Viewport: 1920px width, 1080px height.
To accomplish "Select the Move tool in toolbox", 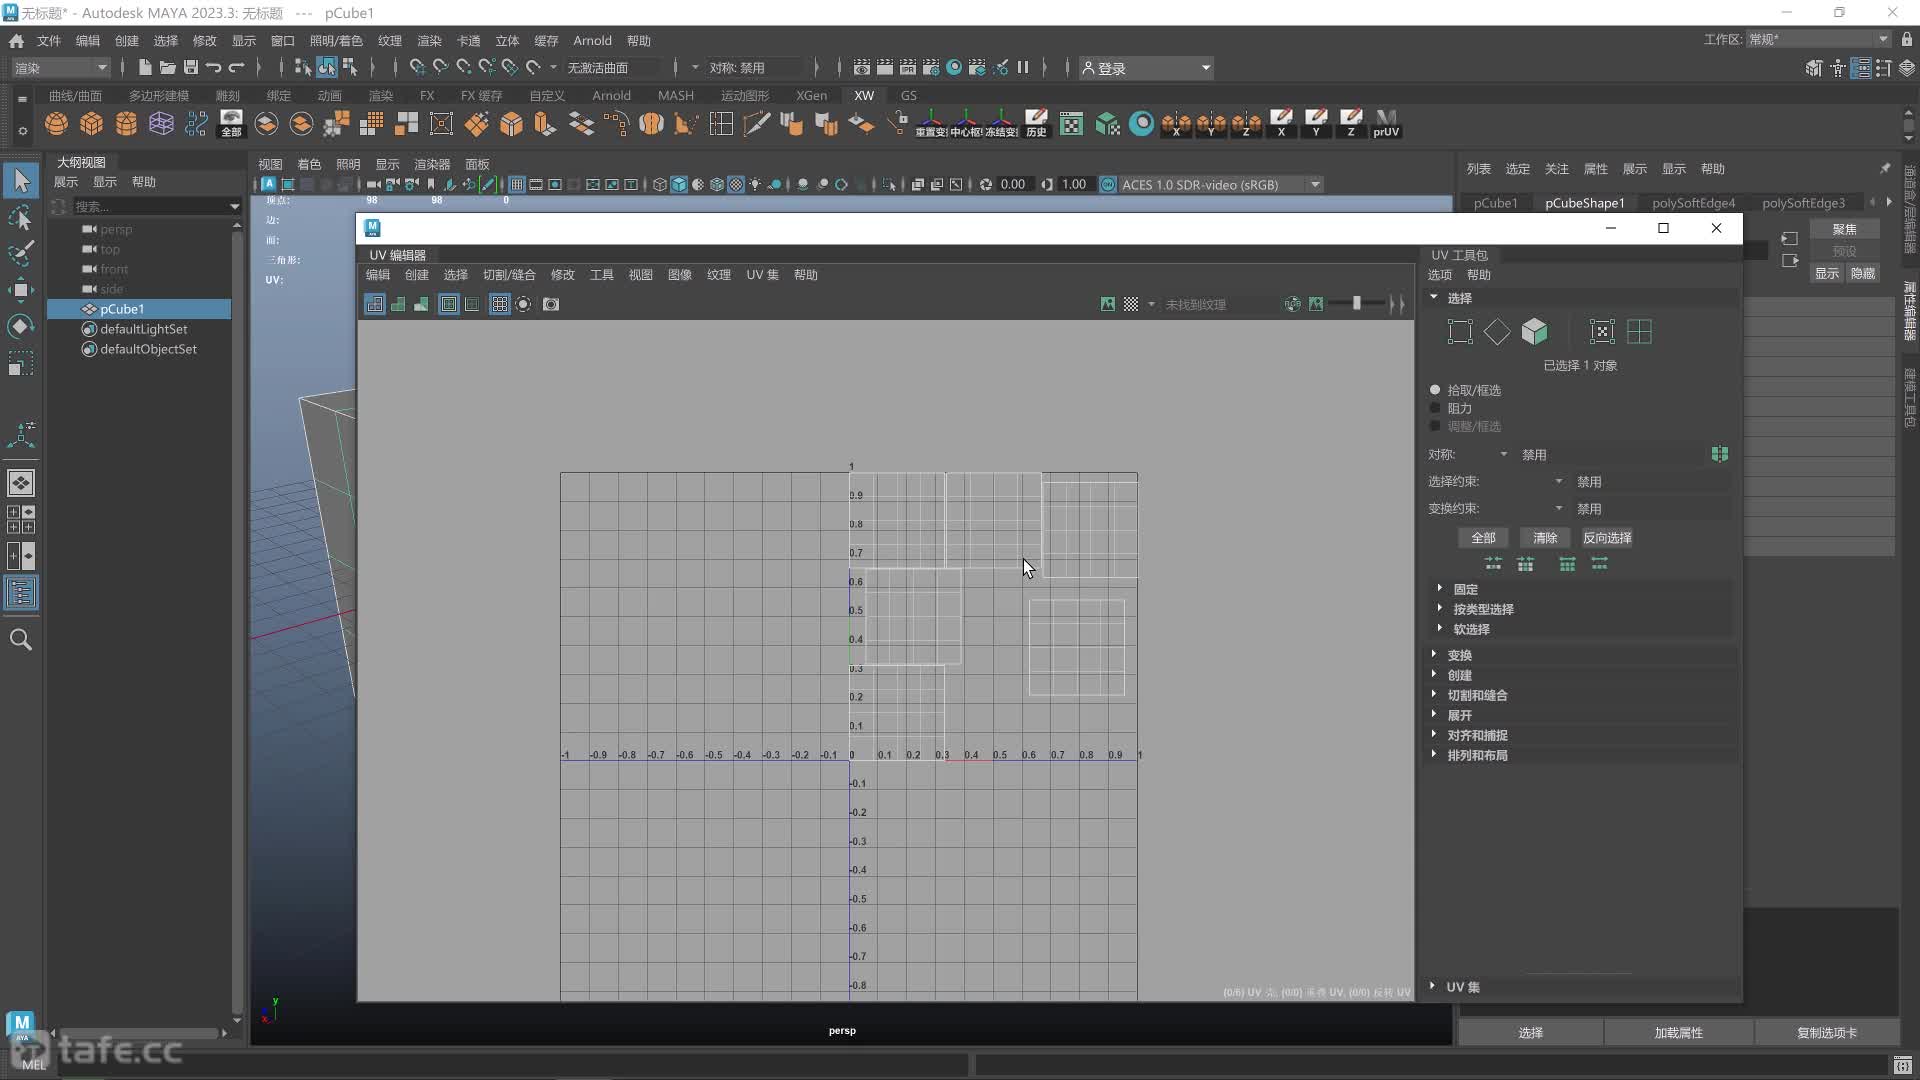I will point(21,290).
